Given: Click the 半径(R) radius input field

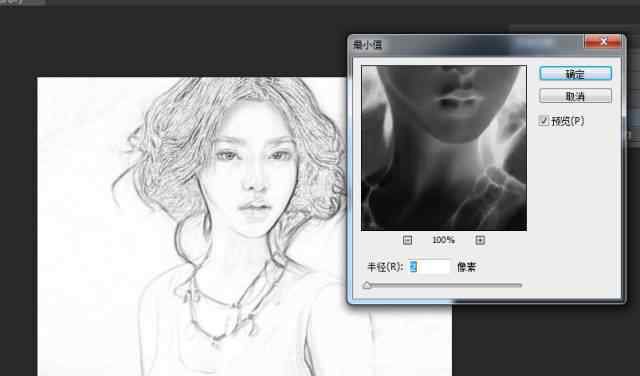Looking at the screenshot, I should (429, 267).
